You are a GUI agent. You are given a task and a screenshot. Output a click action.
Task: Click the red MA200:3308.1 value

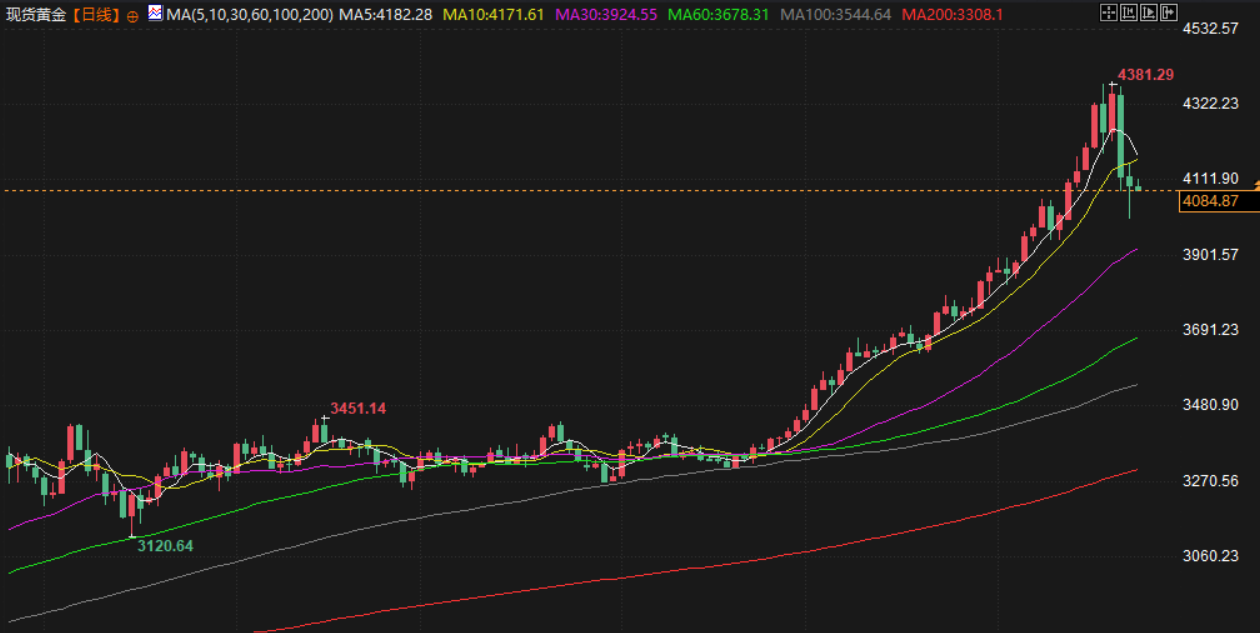tap(952, 14)
